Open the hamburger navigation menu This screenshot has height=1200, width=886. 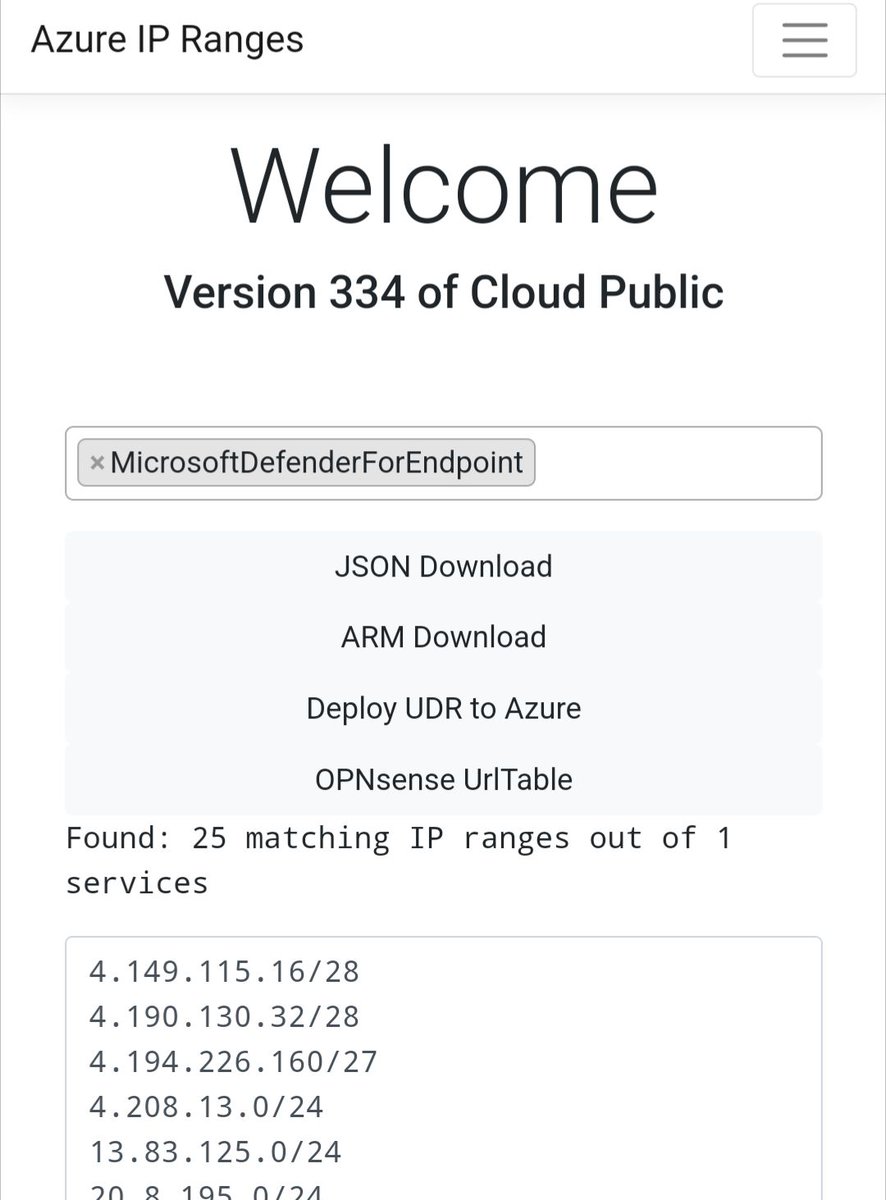(804, 40)
